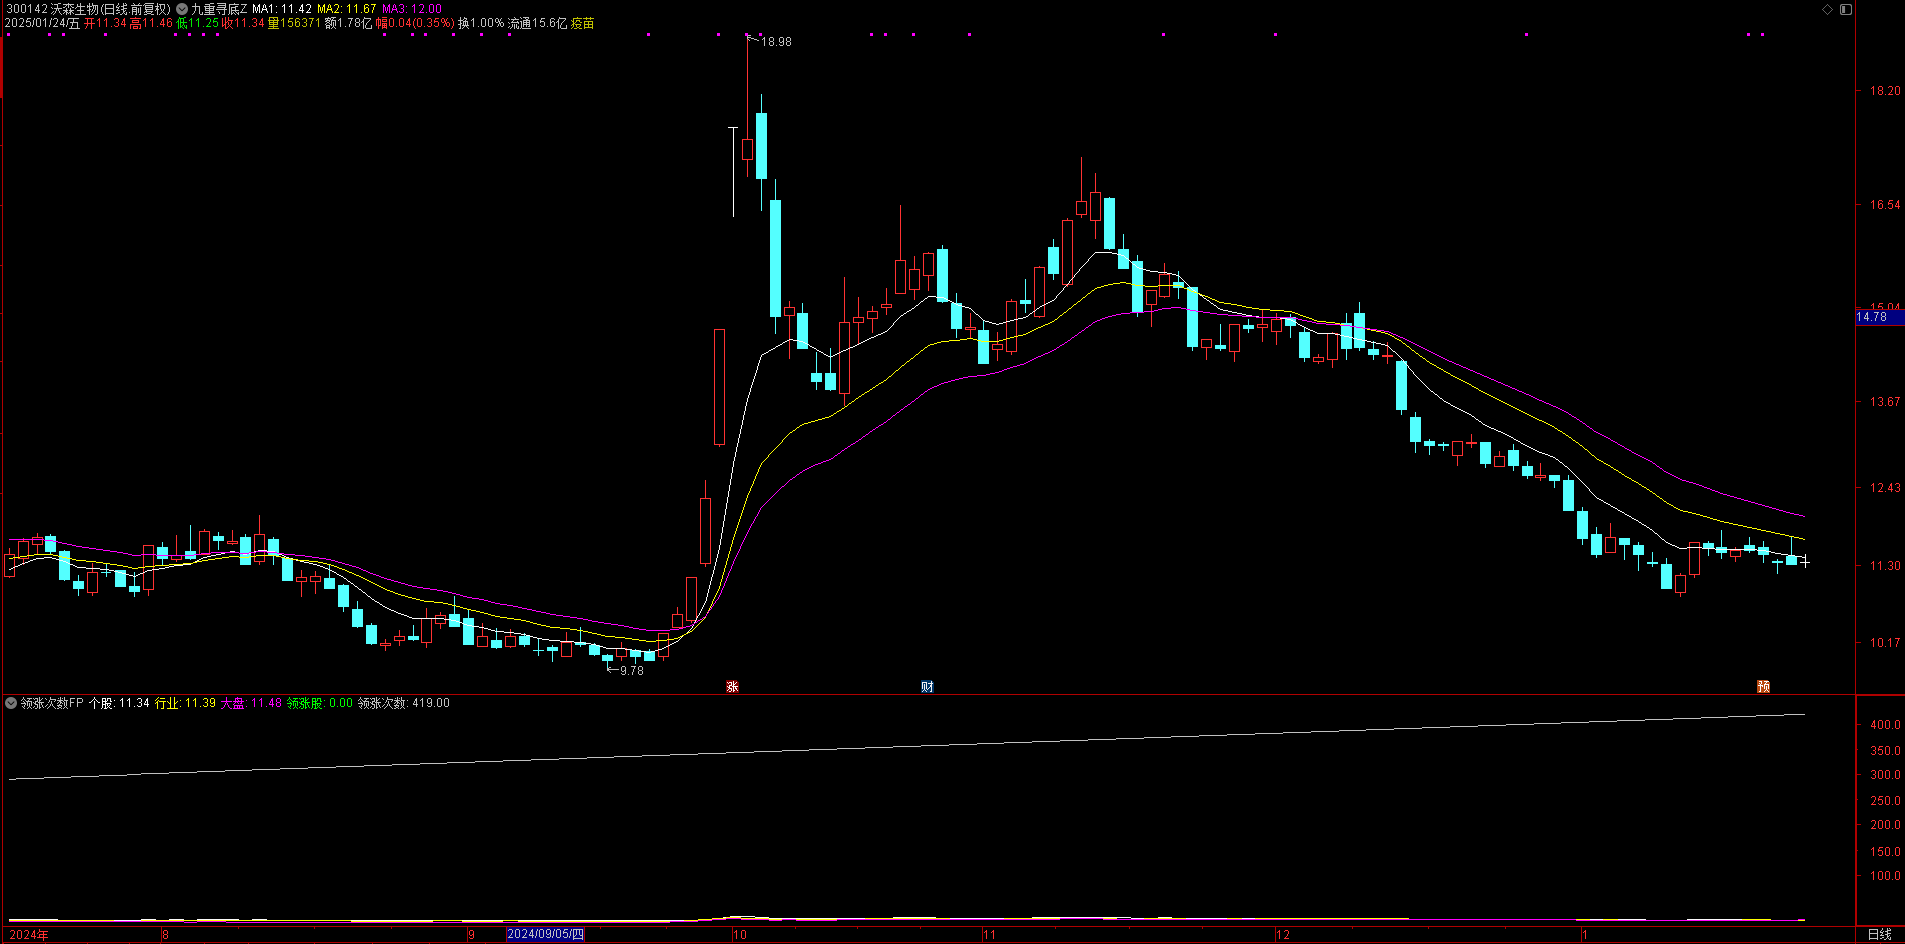Click the 幅0.04(0.35%) change value
The width and height of the screenshot is (1905, 944).
coord(415,23)
